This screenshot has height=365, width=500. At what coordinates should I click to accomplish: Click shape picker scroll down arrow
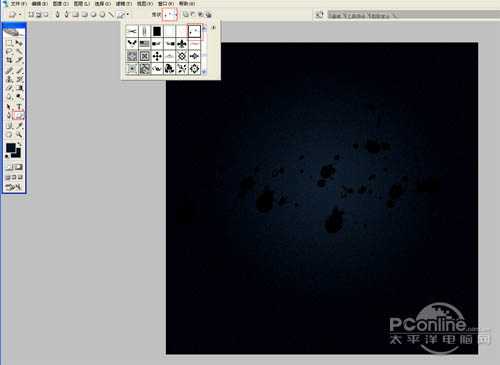(x=204, y=71)
